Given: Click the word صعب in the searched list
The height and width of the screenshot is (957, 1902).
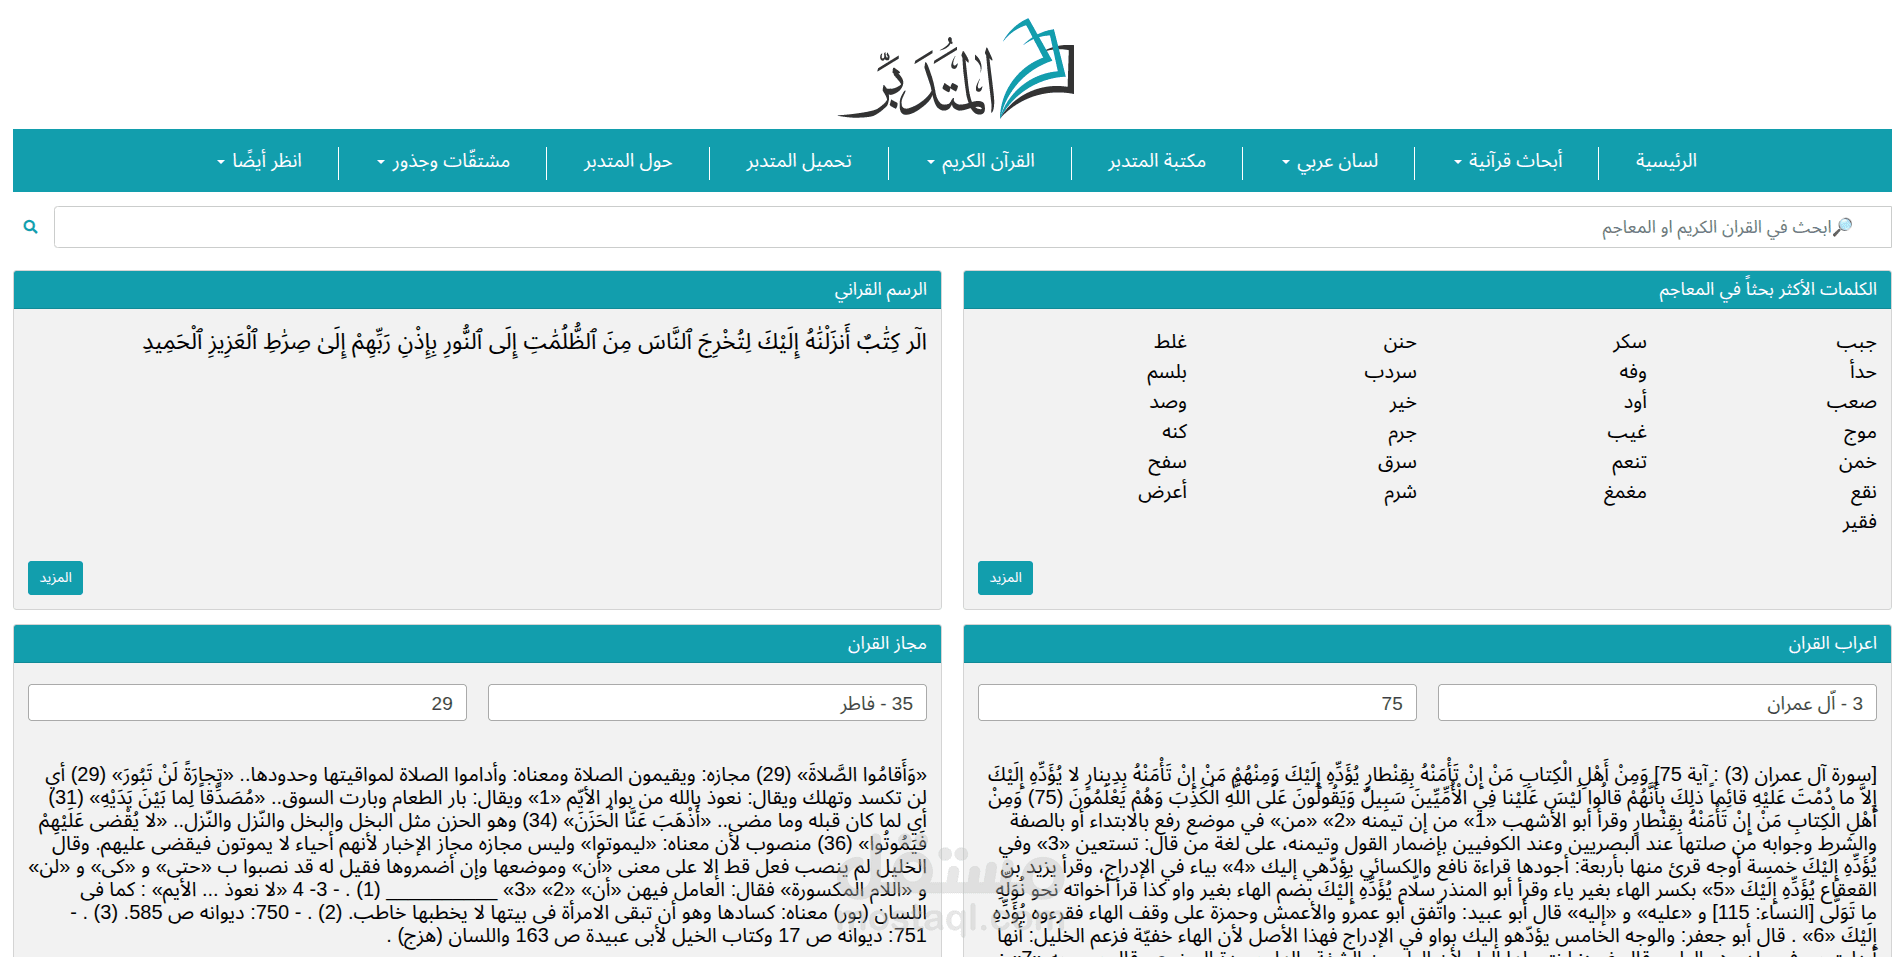Looking at the screenshot, I should tap(1852, 402).
